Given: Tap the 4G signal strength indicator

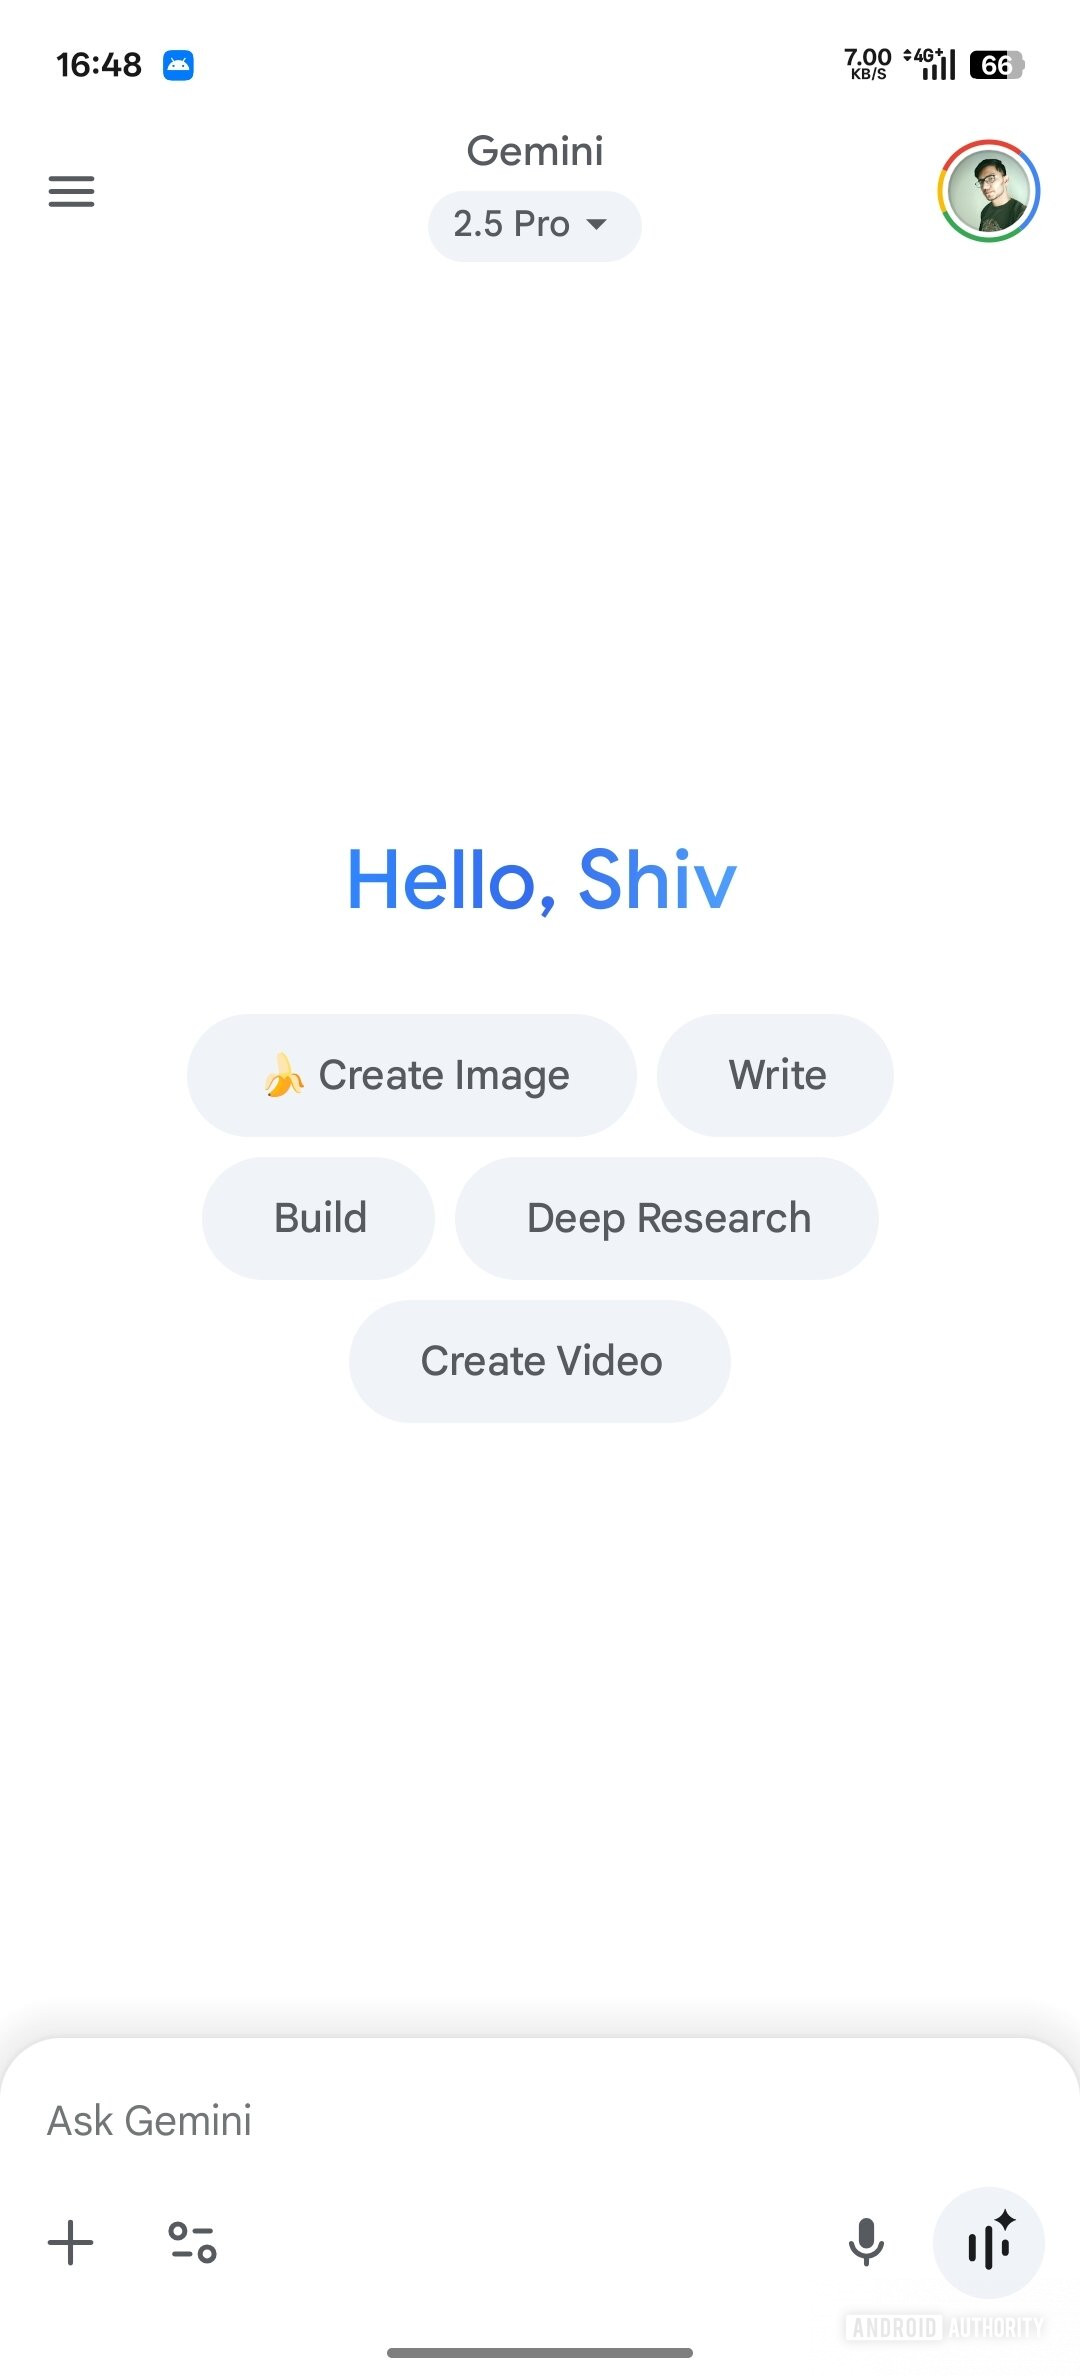Looking at the screenshot, I should click(930, 64).
